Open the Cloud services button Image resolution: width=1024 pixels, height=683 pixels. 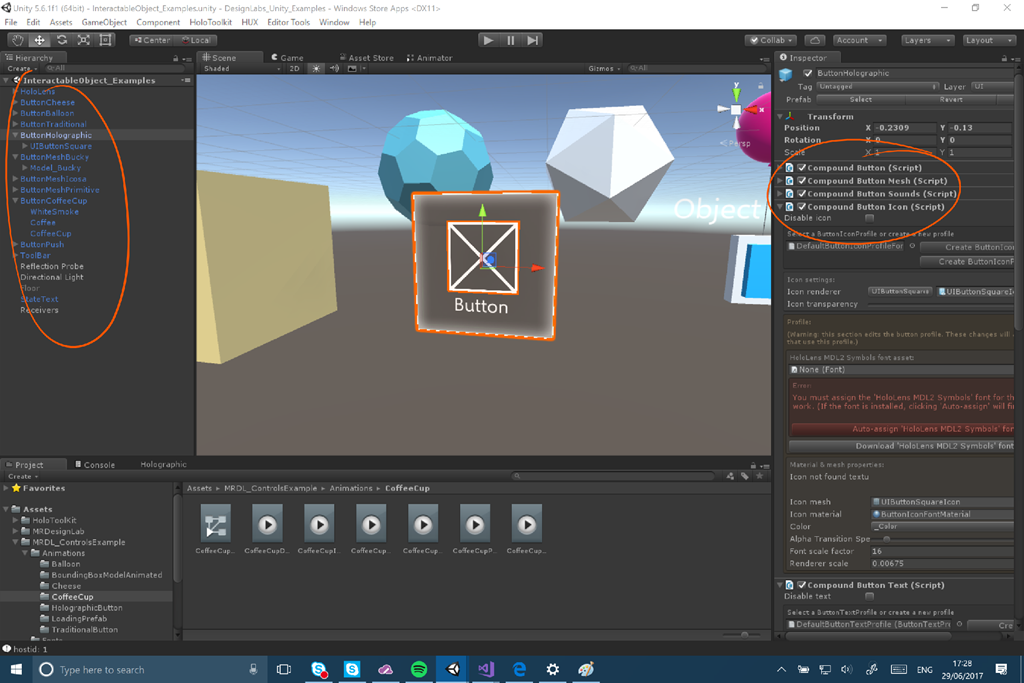(x=814, y=40)
